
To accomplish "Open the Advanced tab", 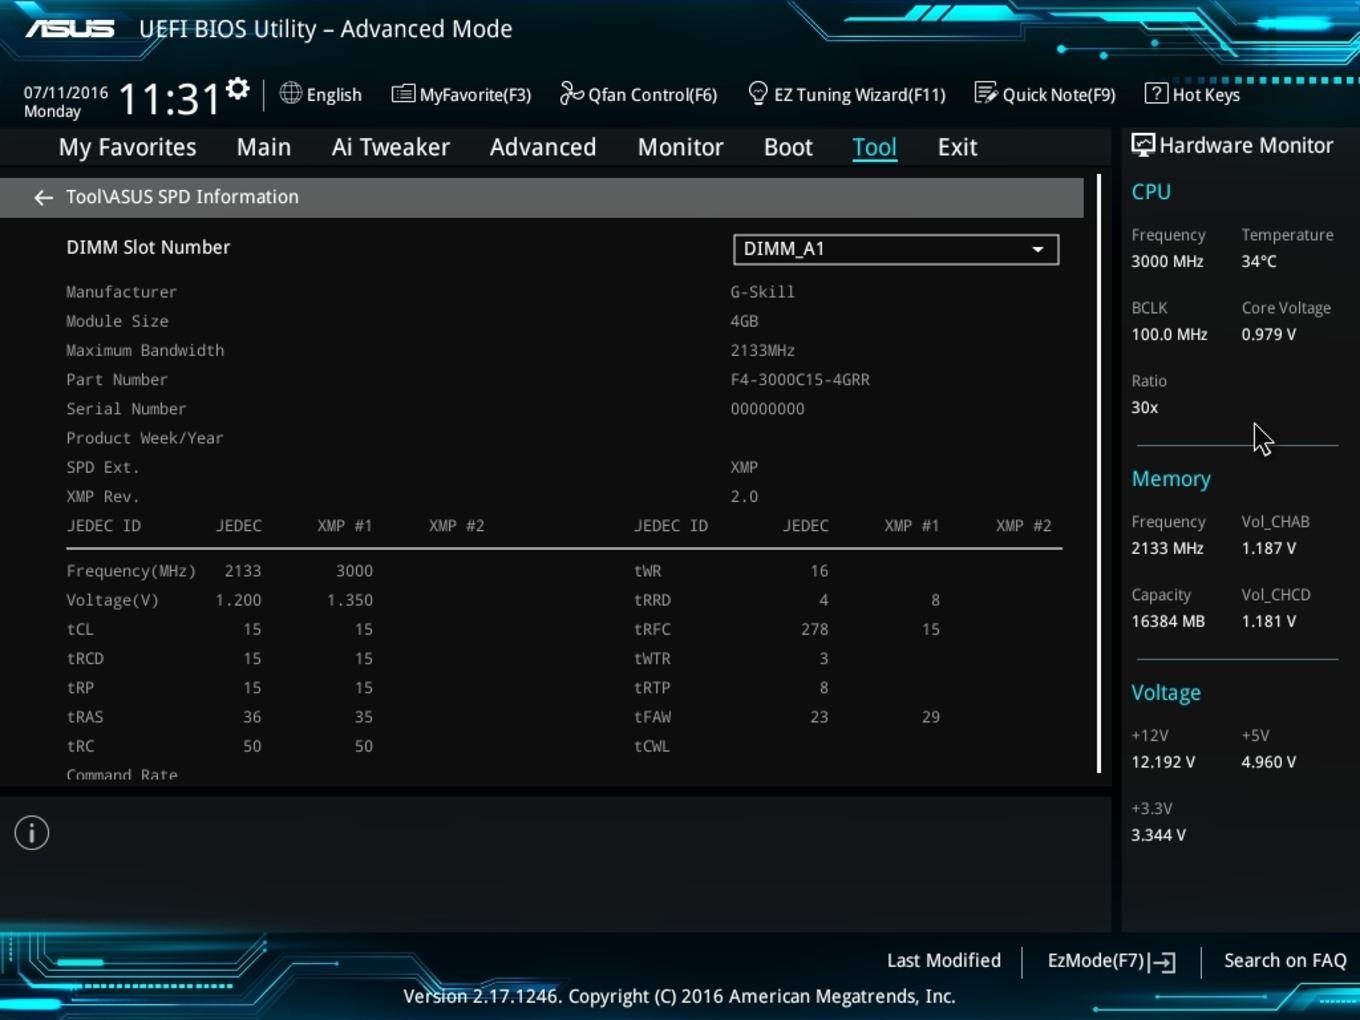I will coord(543,147).
